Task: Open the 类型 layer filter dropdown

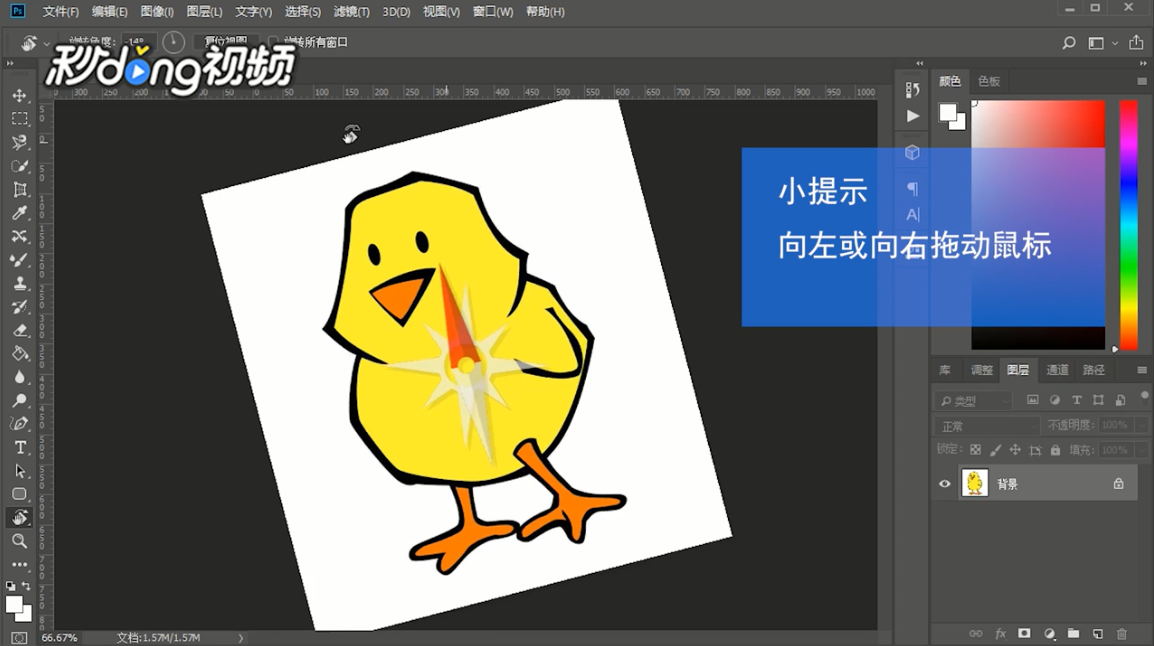Action: [974, 401]
